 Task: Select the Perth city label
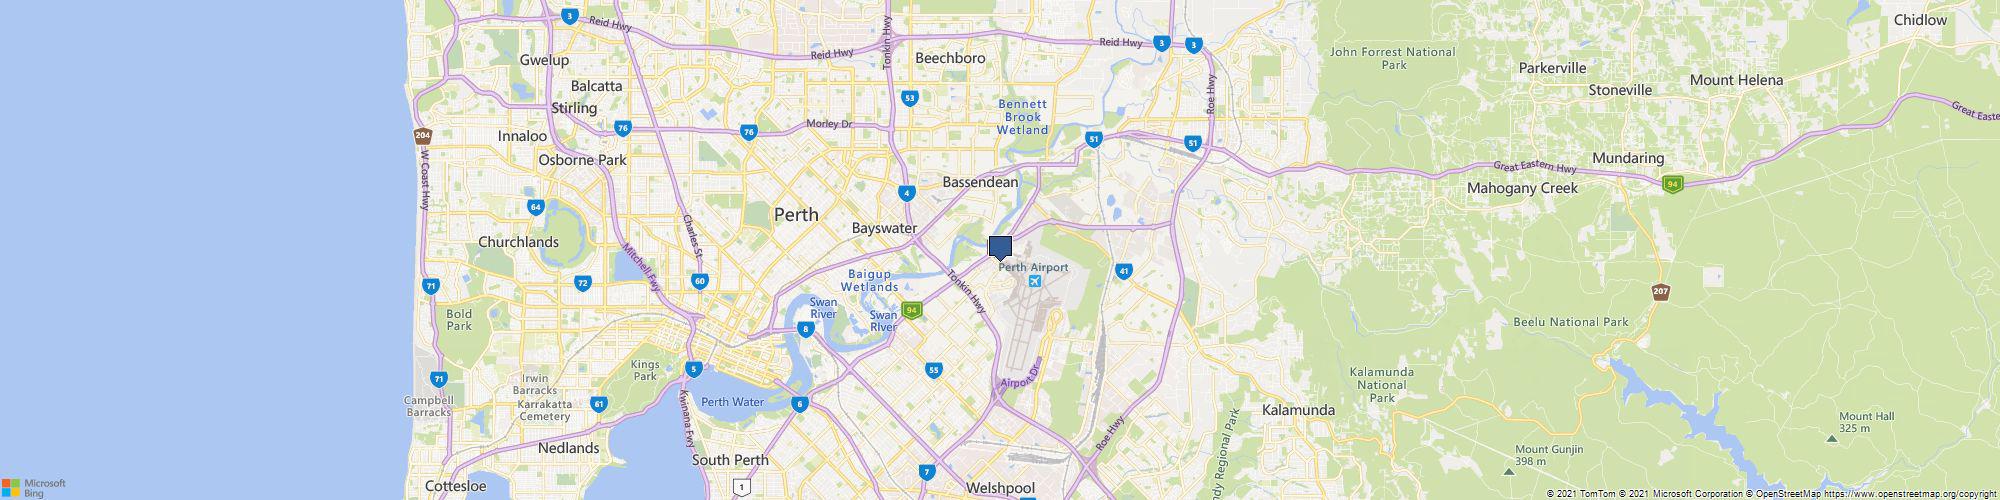click(796, 214)
